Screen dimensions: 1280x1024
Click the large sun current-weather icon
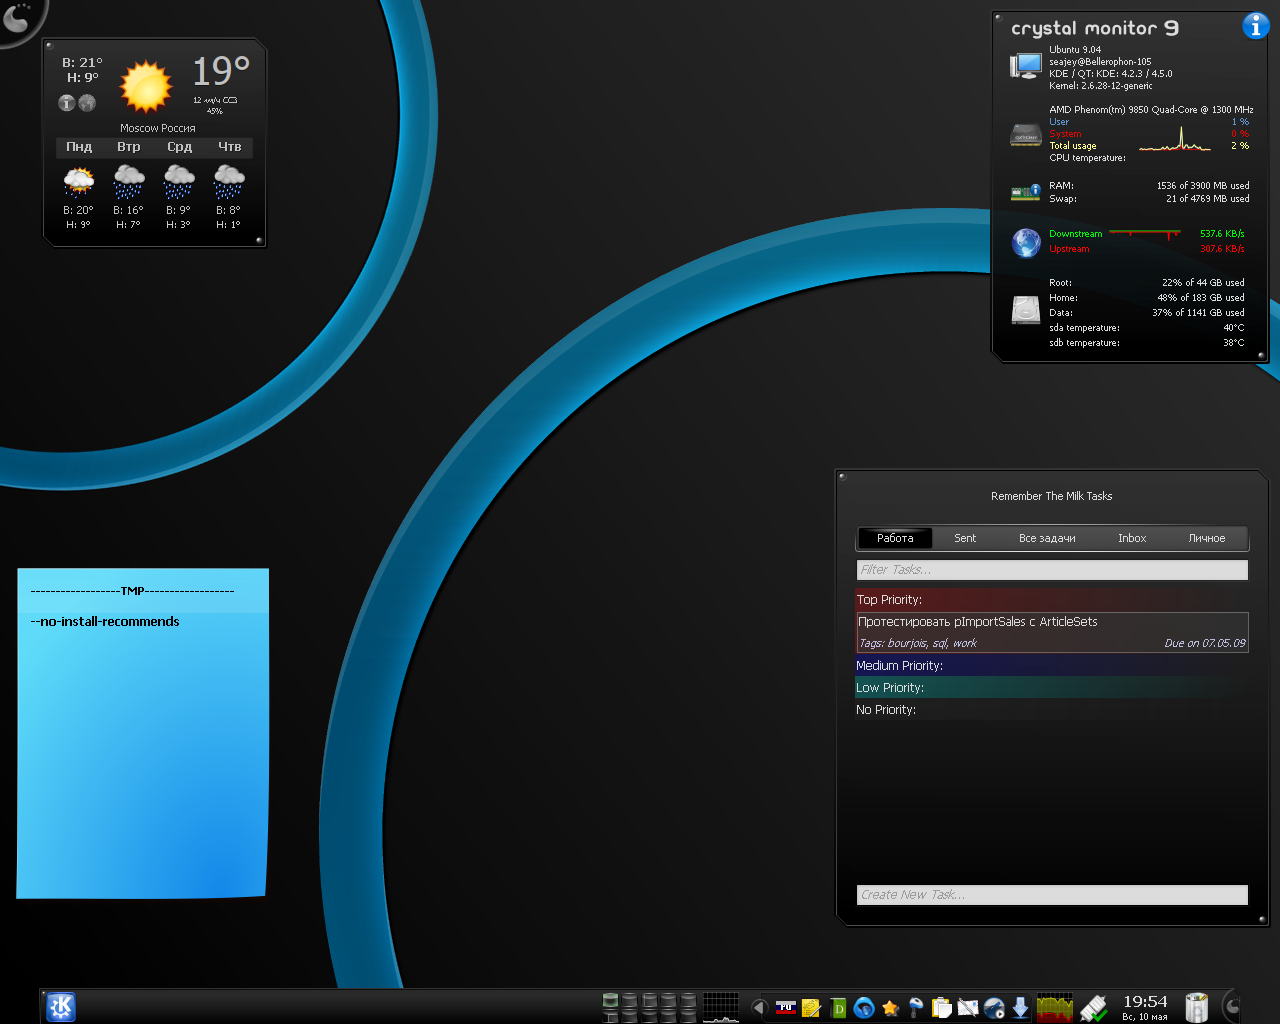[x=146, y=87]
